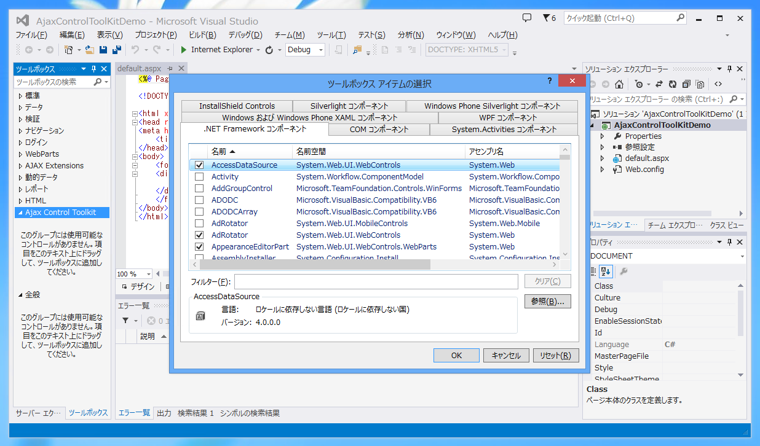Open the Internet Explorer browser dropdown arrow
760x446 pixels.
tap(258, 49)
